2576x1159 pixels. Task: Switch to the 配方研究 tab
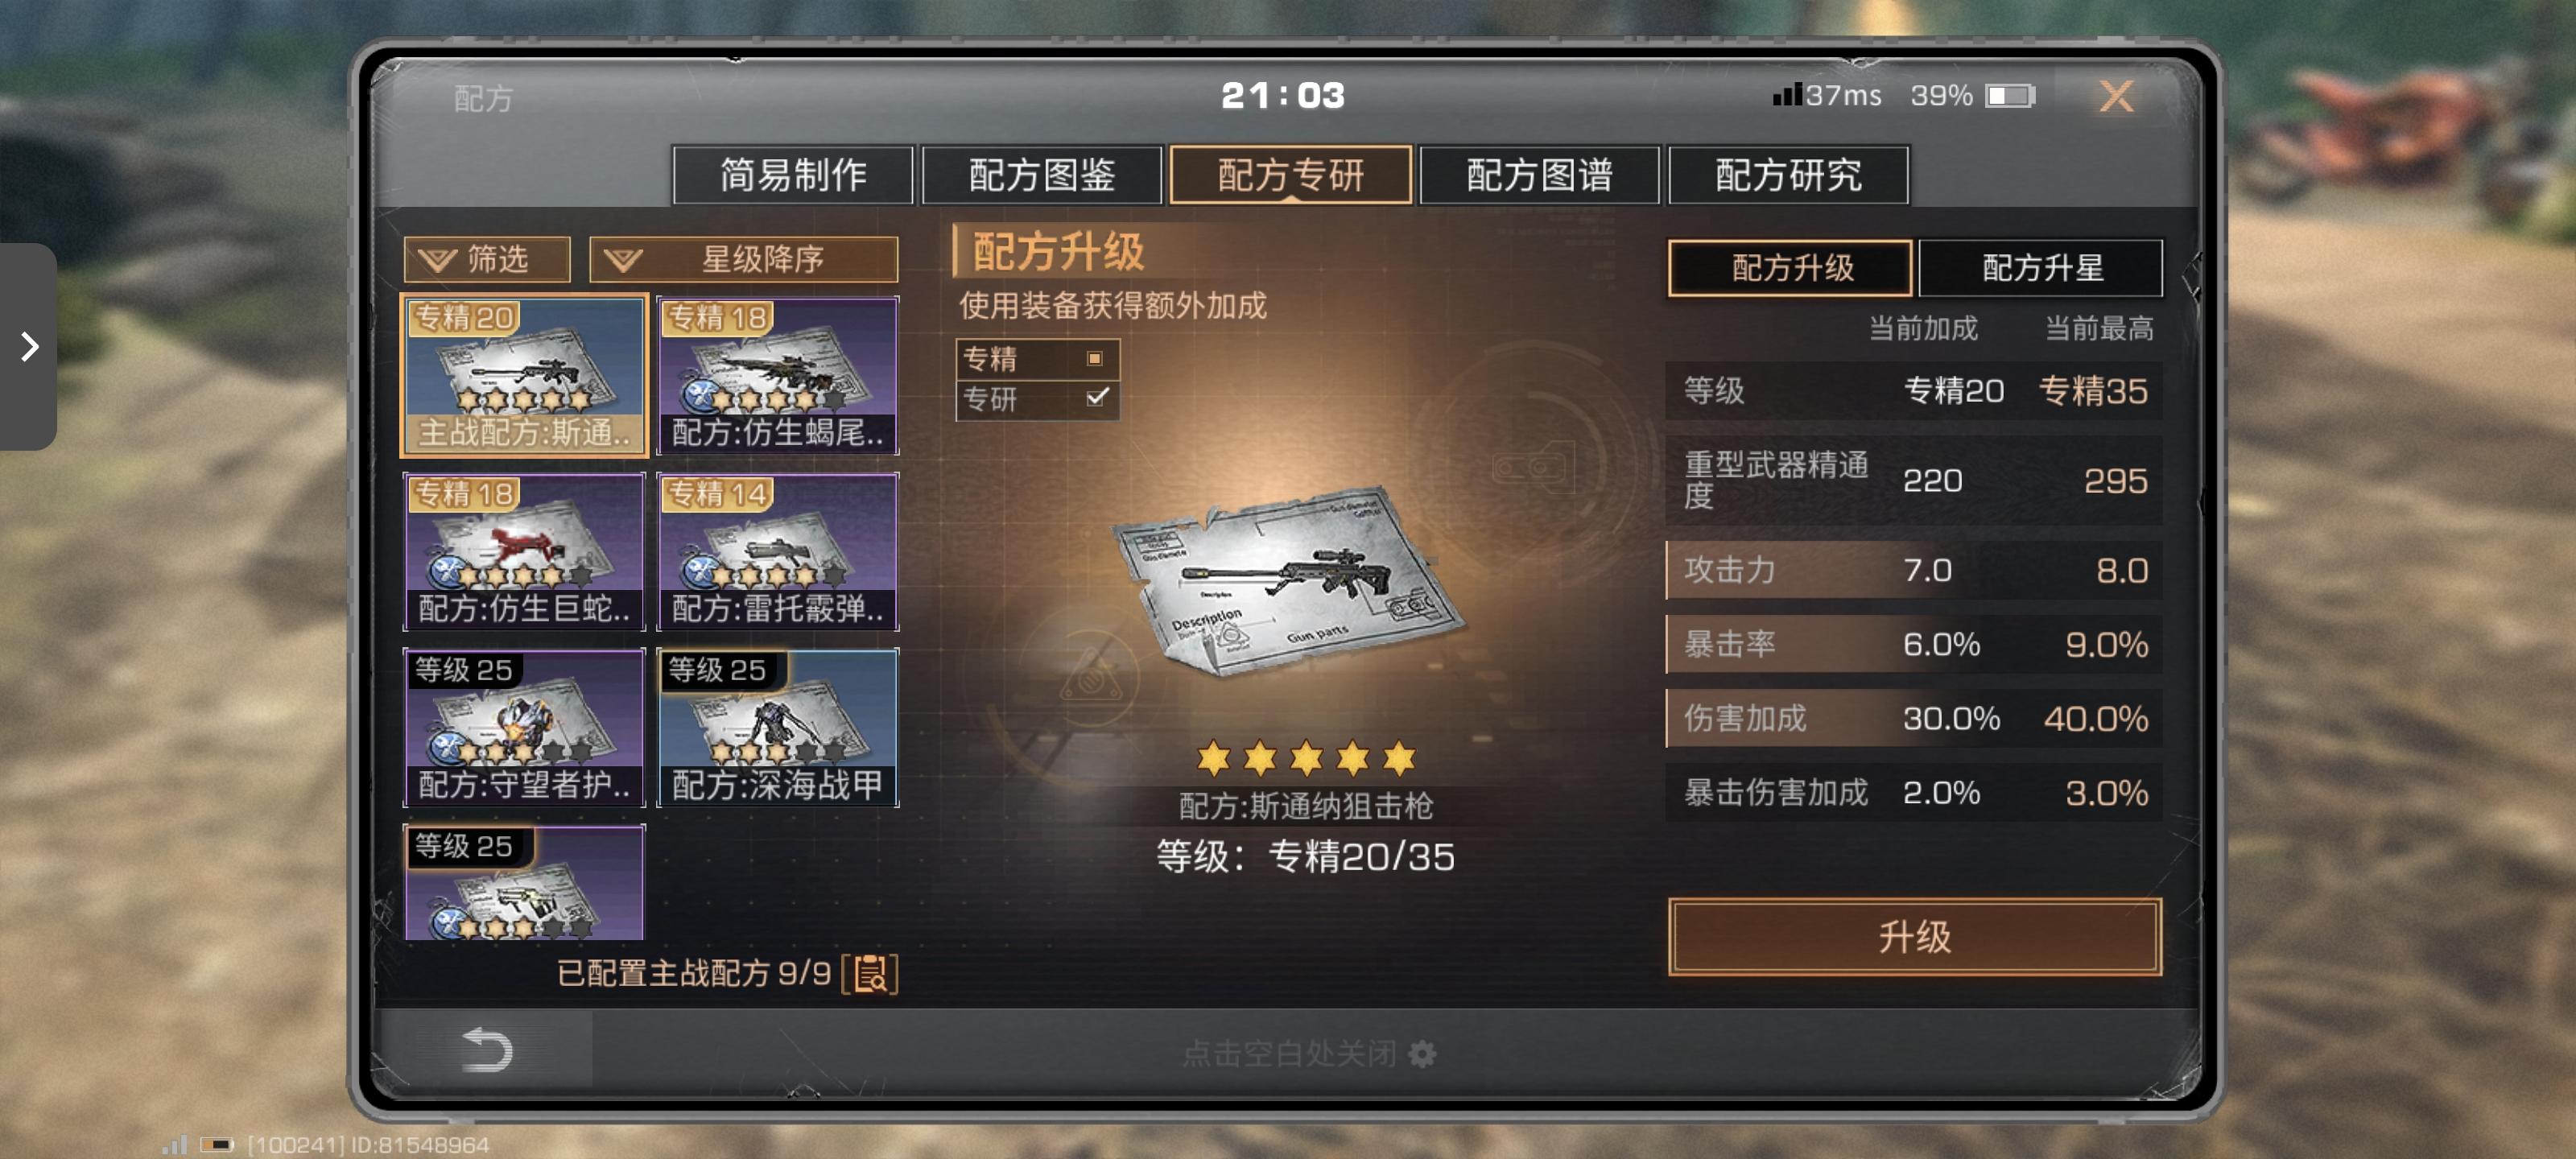point(1788,175)
